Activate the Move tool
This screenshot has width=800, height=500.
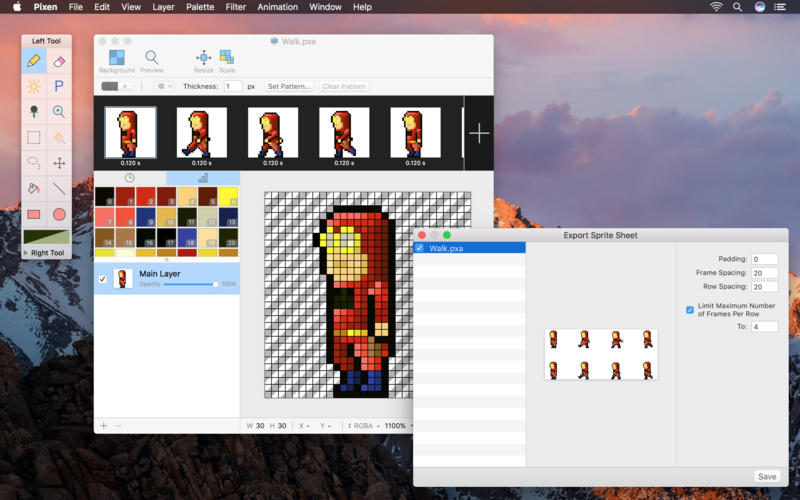(x=59, y=163)
